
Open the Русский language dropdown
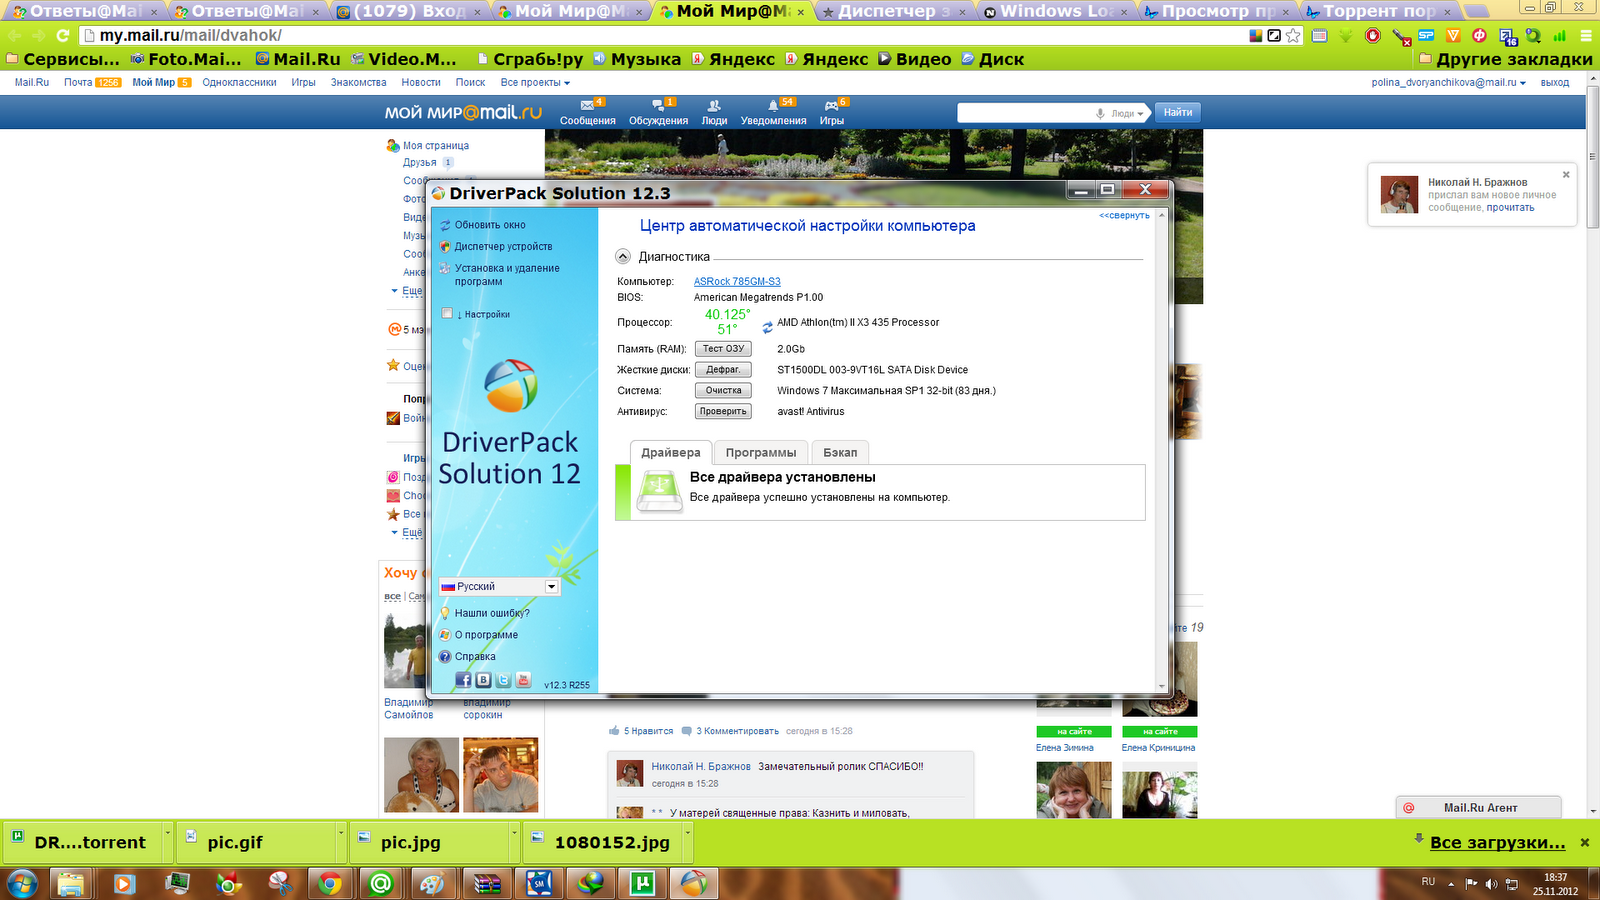(499, 587)
